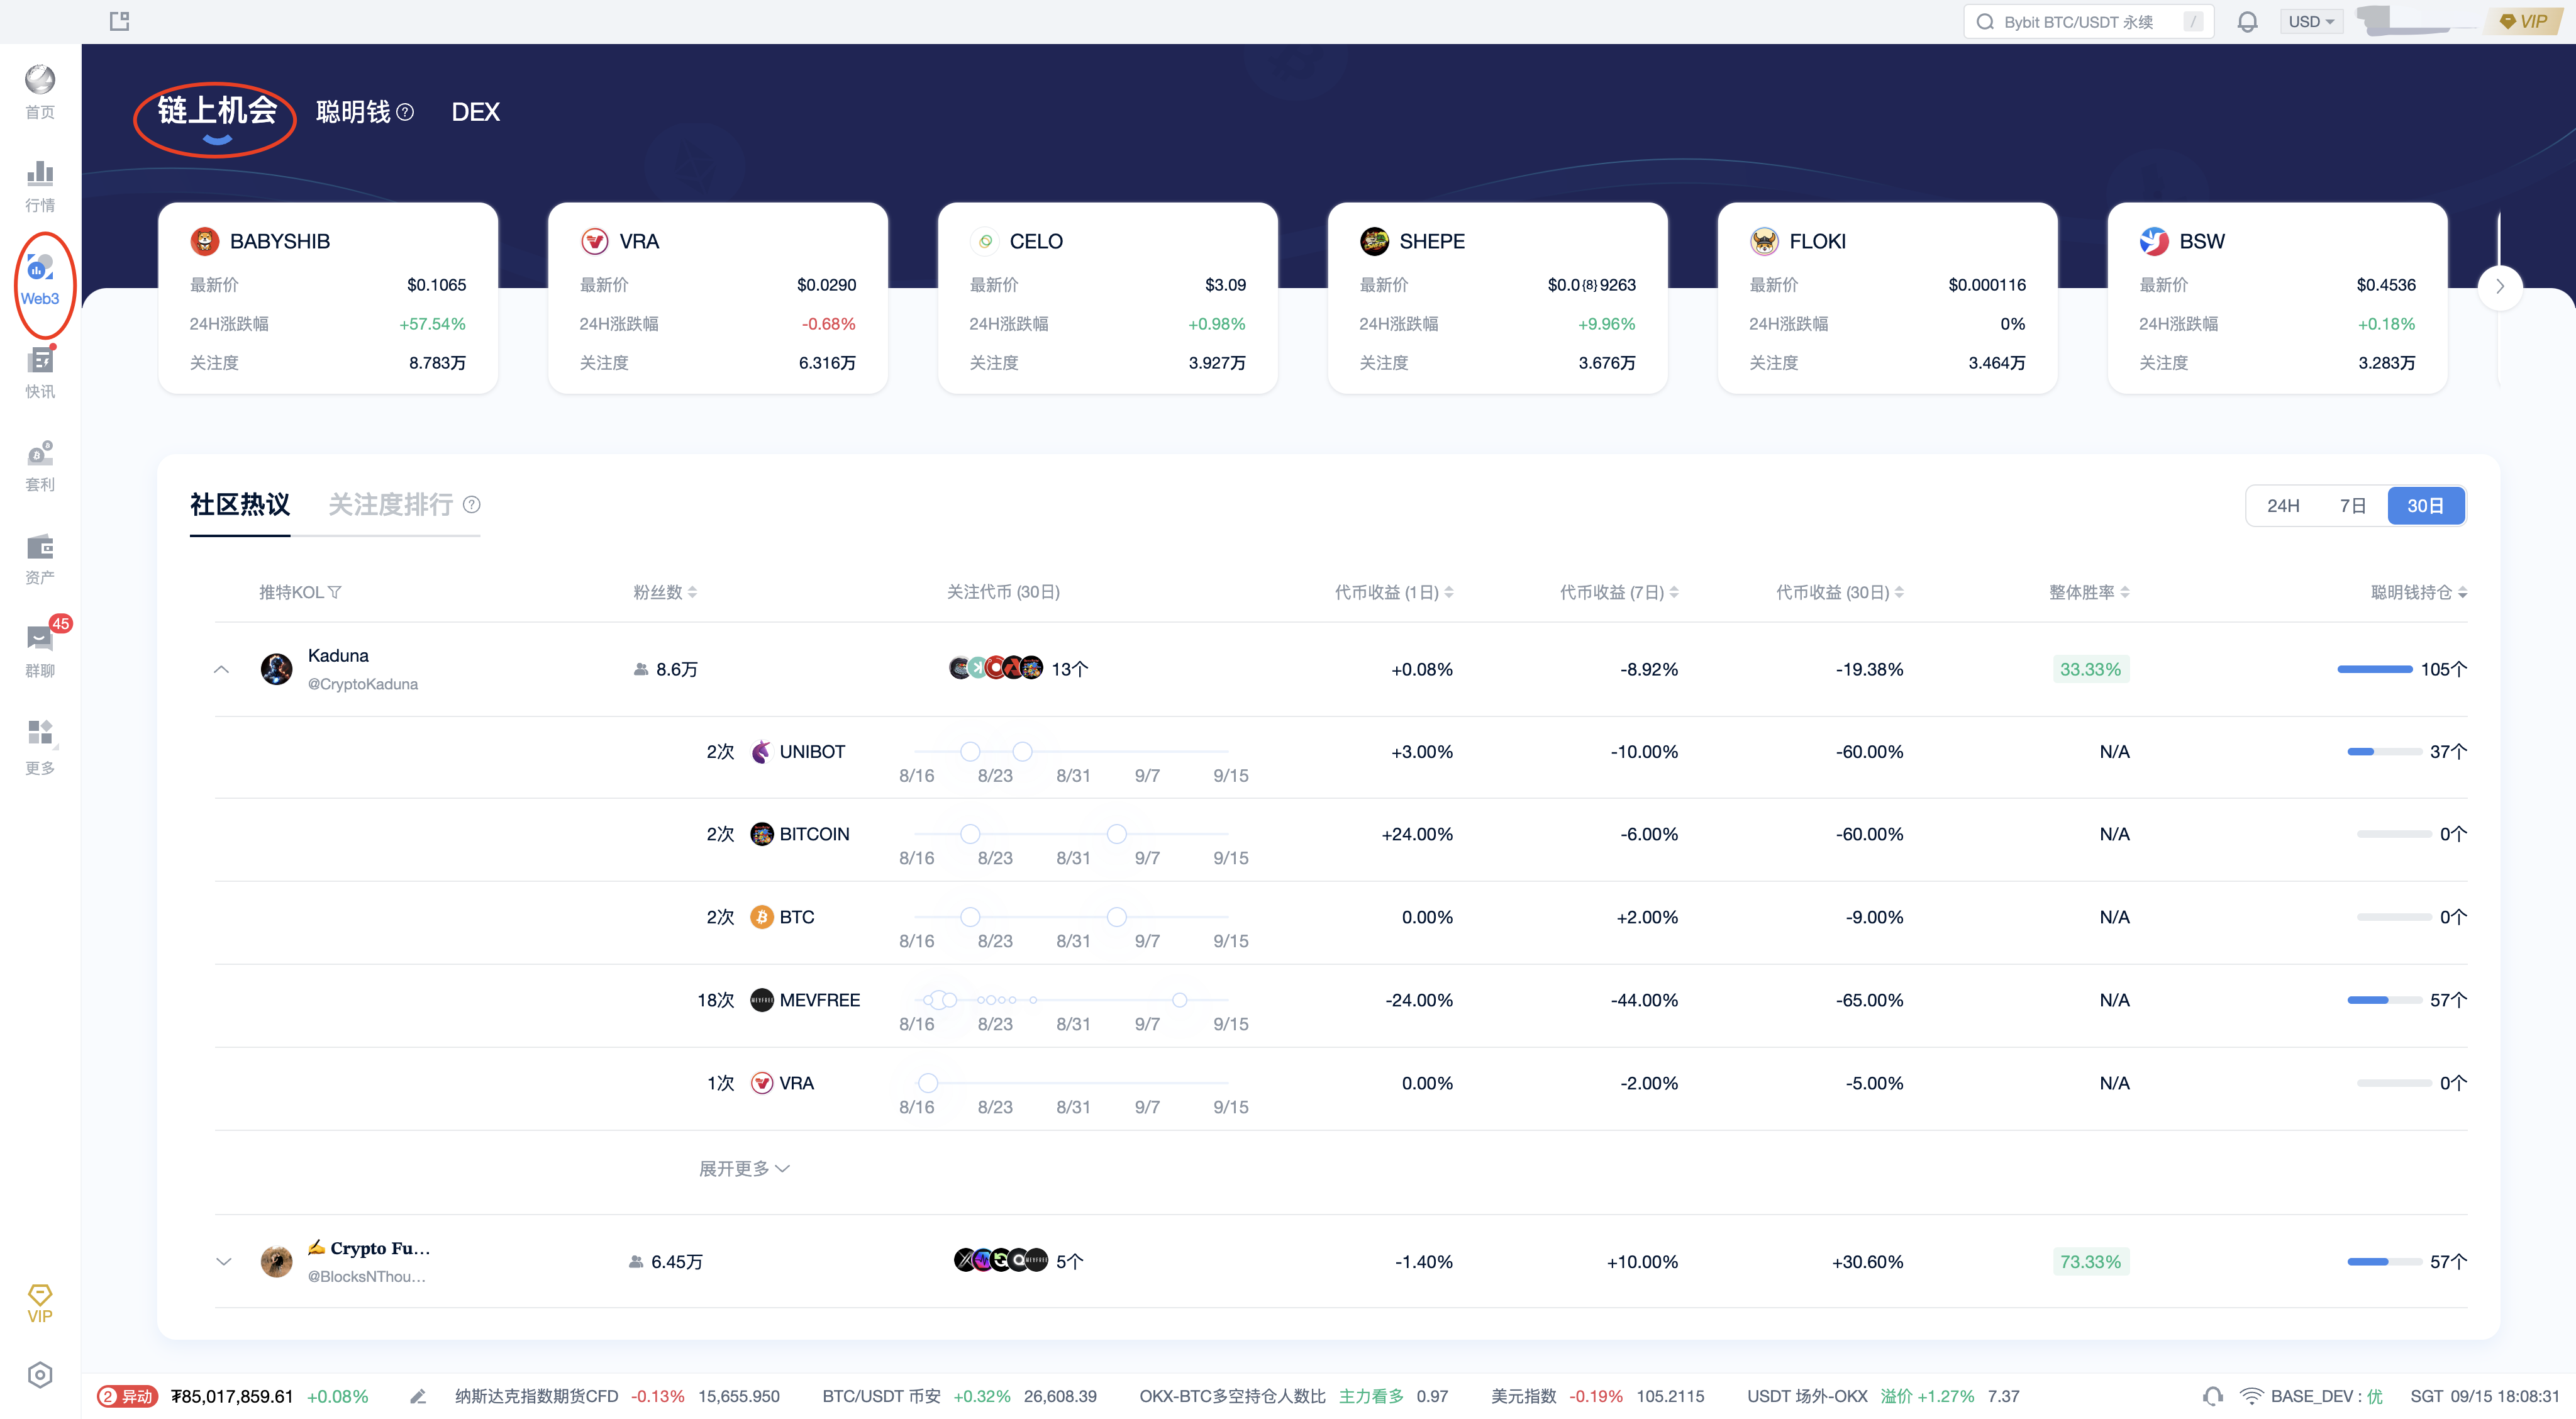This screenshot has height=1419, width=2576.
Task: Open the 群聊 group chat icon
Action: (x=40, y=650)
